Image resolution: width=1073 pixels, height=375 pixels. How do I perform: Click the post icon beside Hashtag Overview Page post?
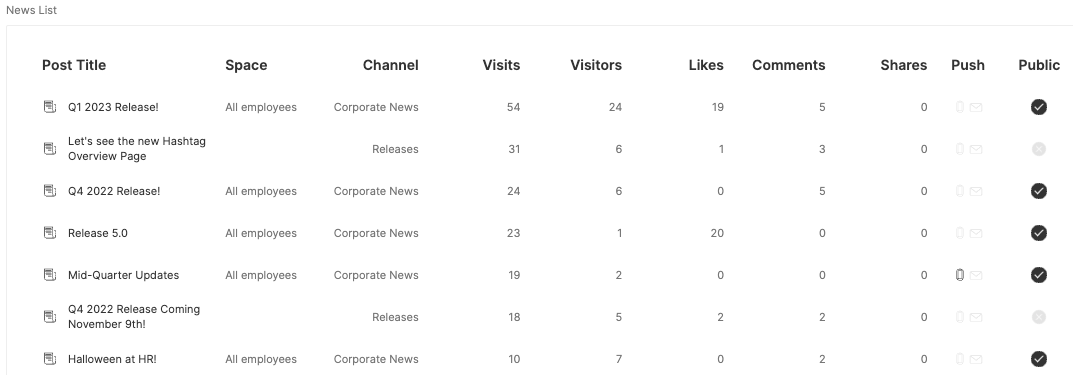point(50,148)
